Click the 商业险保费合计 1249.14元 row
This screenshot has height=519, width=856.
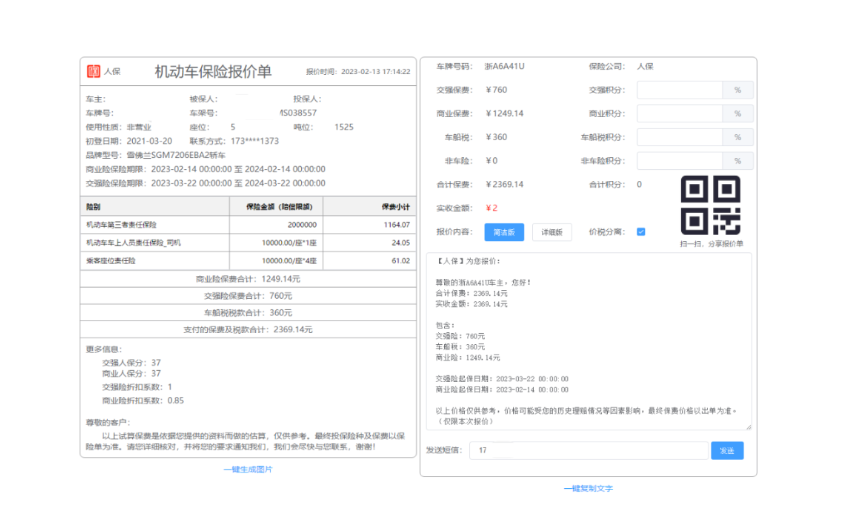[x=248, y=279]
